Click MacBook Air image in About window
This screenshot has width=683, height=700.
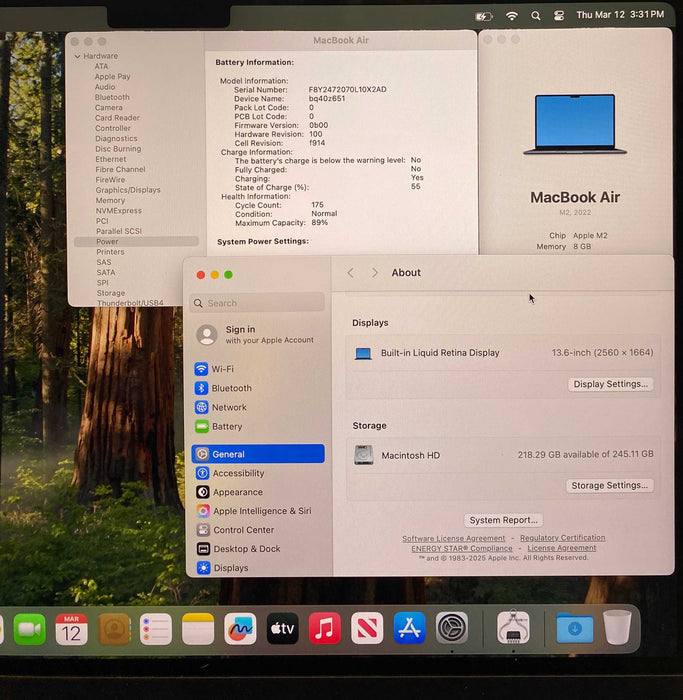click(575, 124)
